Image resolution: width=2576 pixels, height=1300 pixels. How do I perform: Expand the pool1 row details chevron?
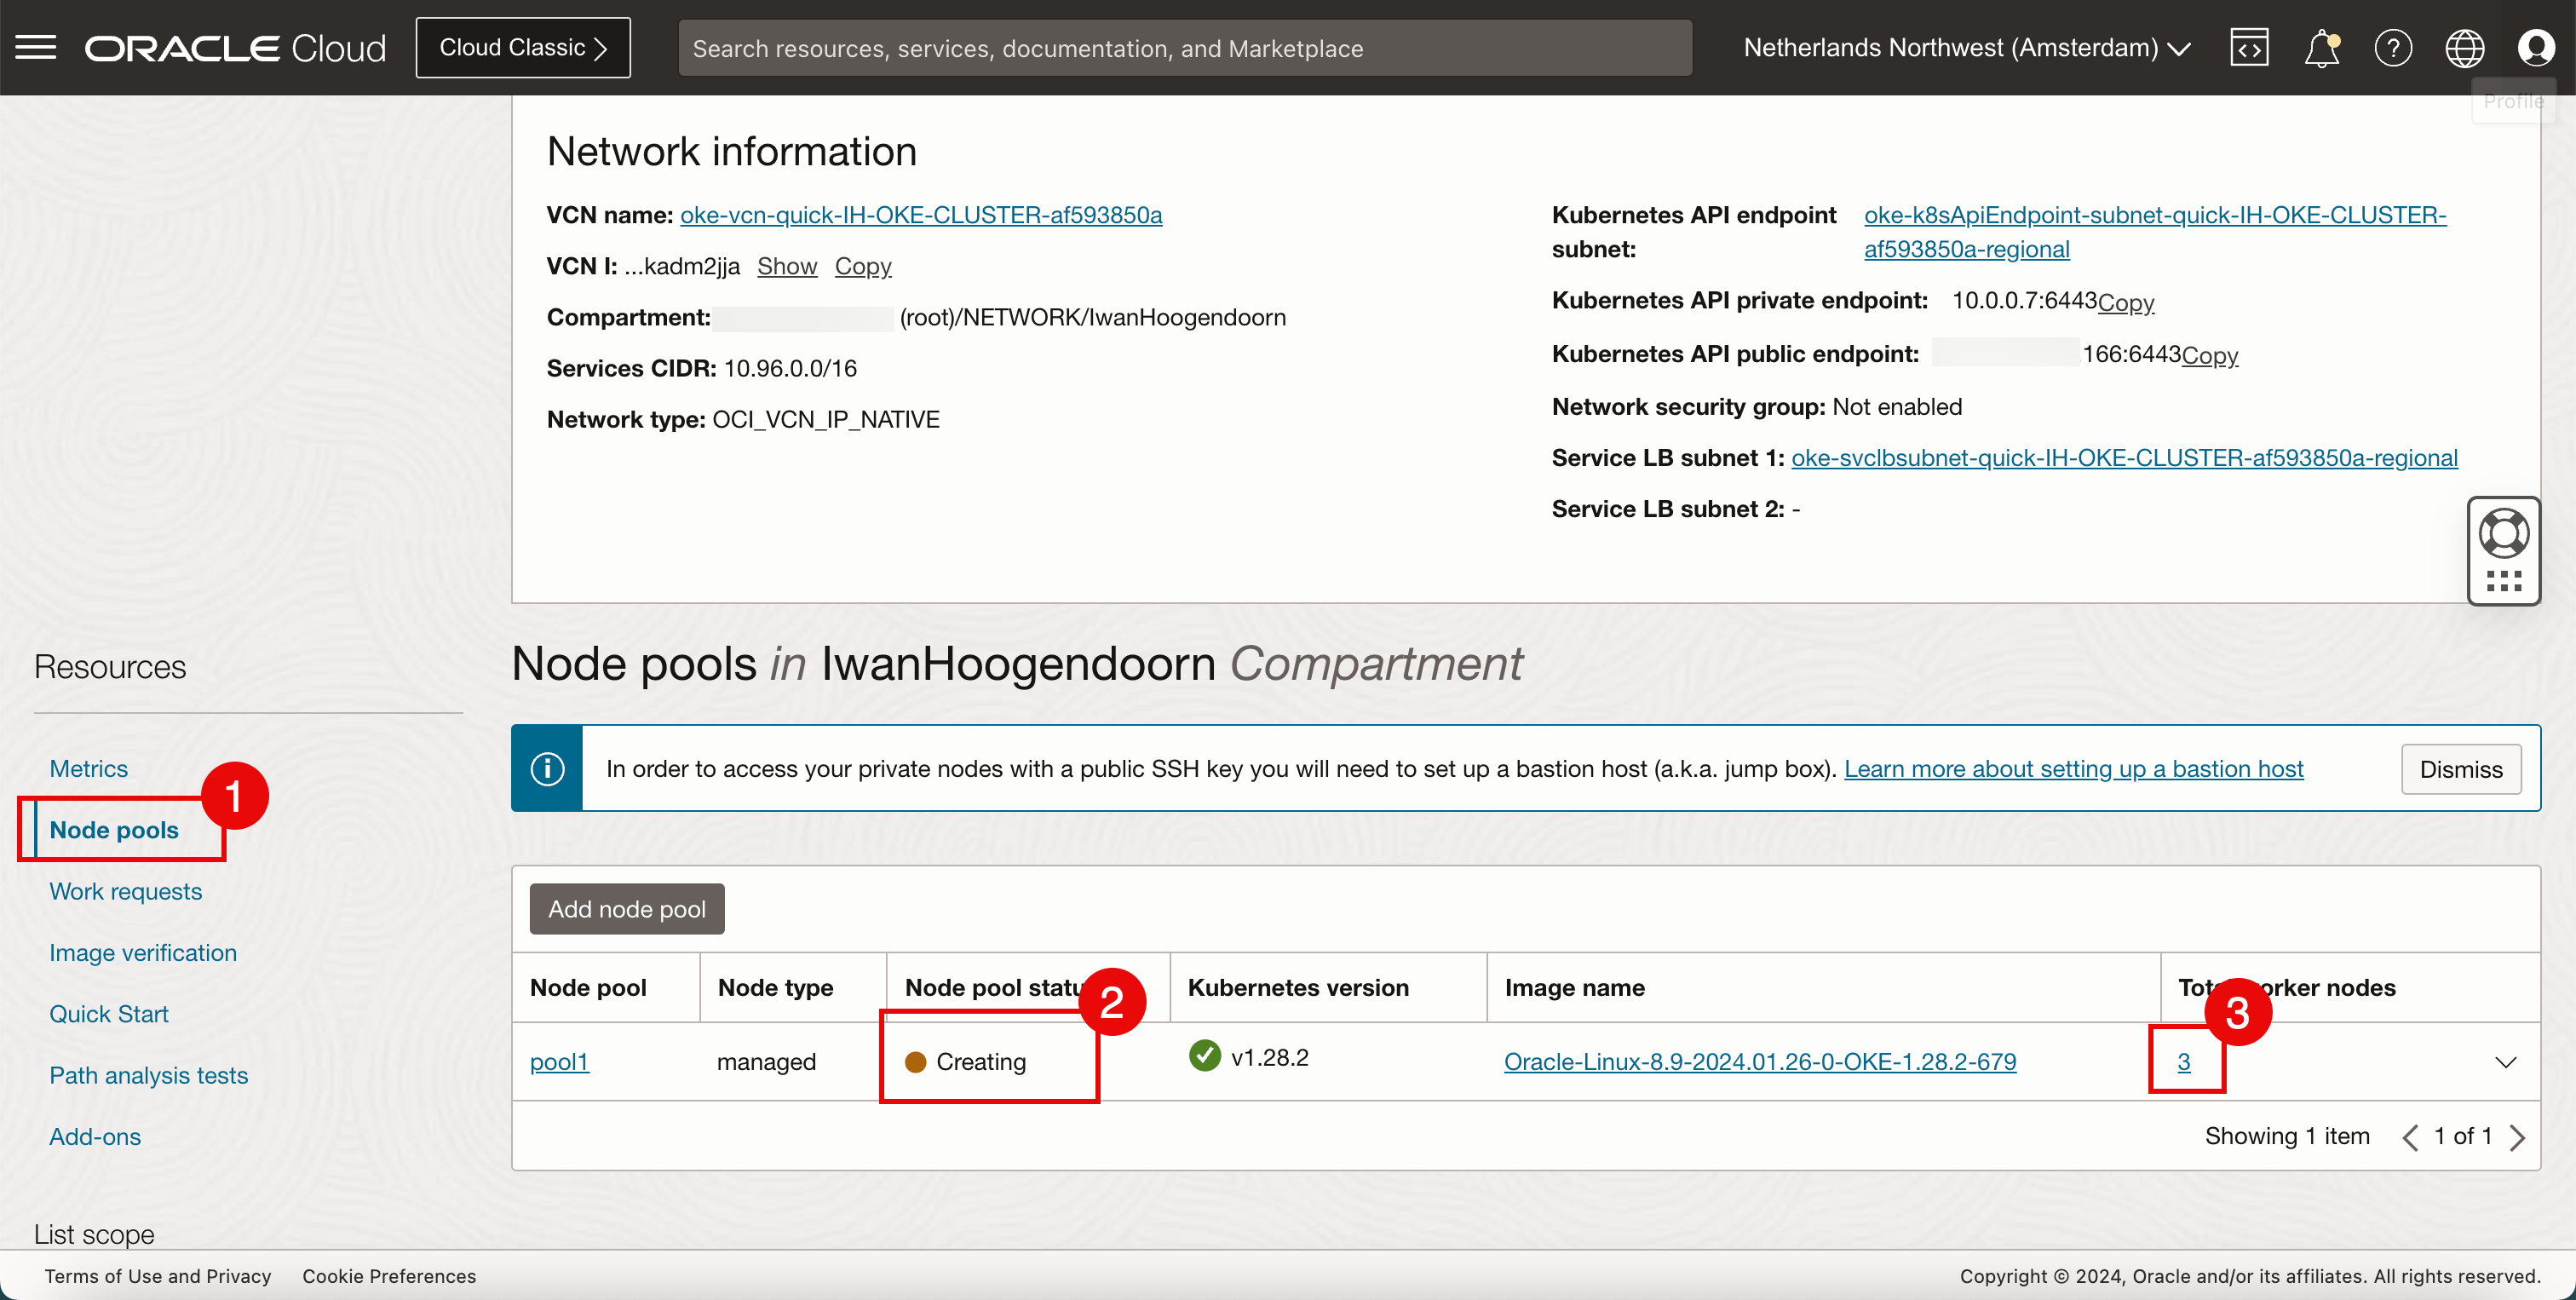coord(2505,1062)
